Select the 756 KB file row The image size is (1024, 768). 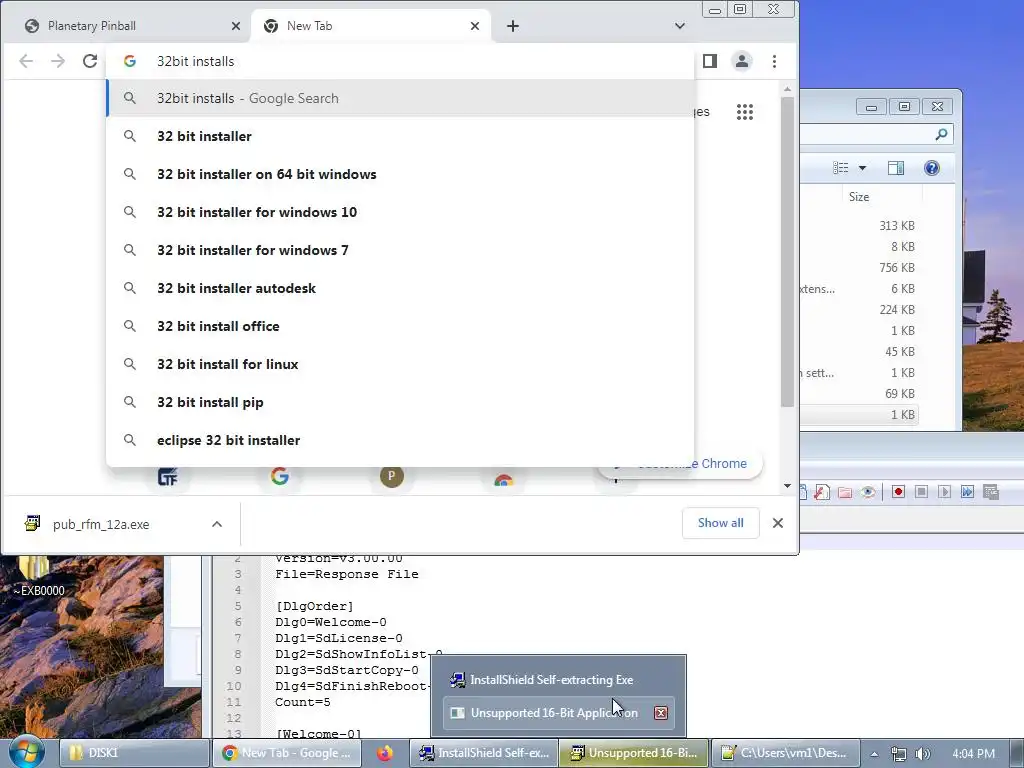pos(859,268)
